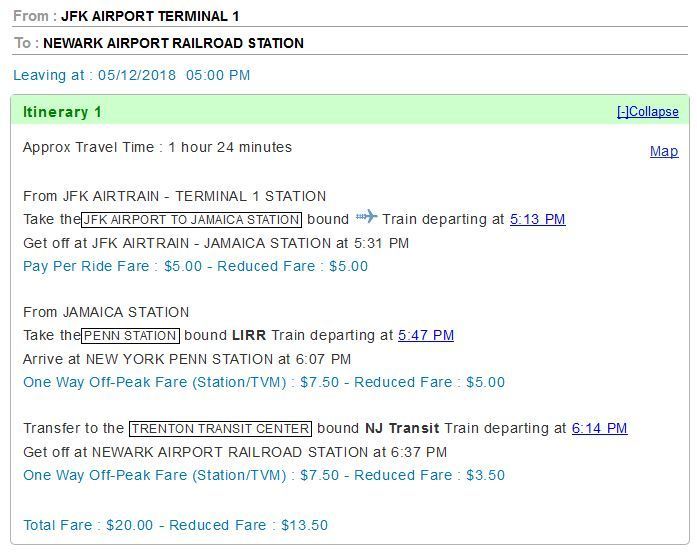Click the JFK Airport to Jamaica Station label

click(x=191, y=220)
